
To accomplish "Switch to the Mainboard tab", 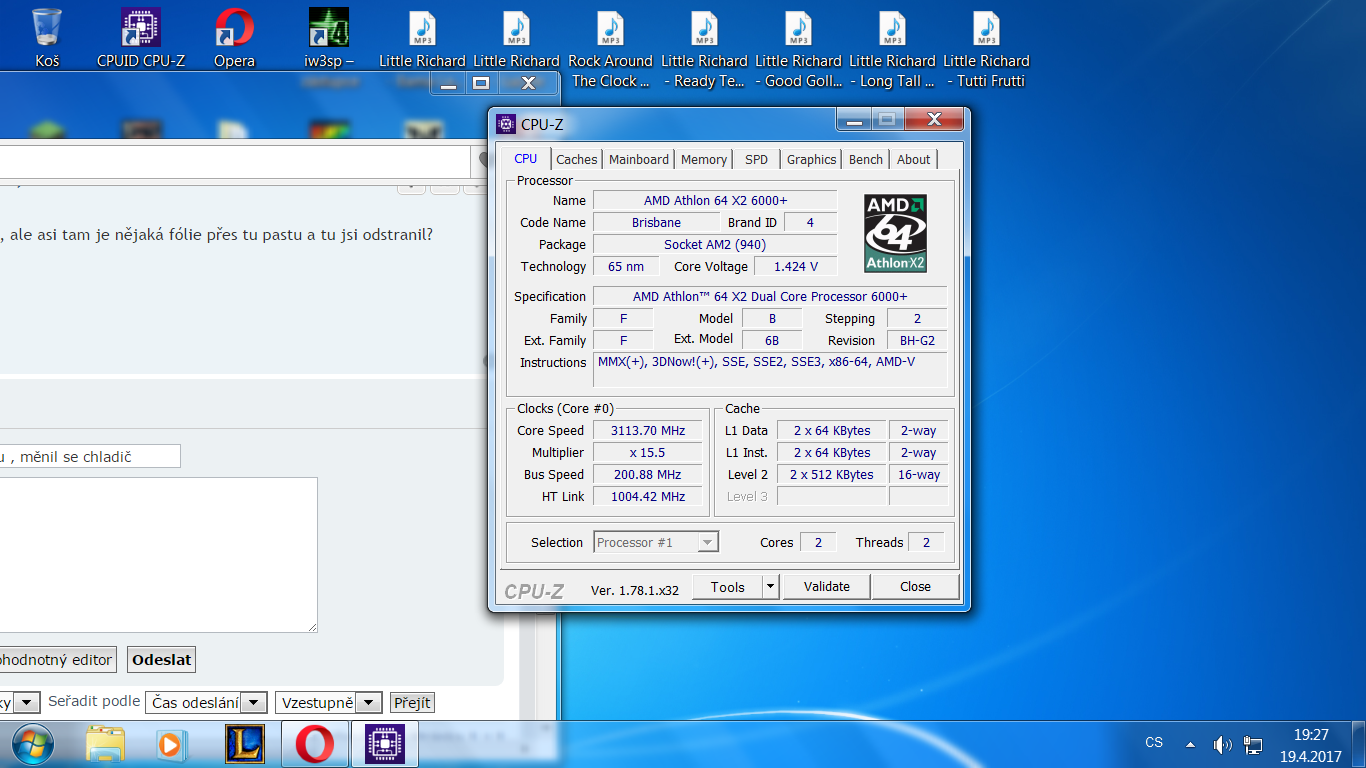I will coord(639,159).
